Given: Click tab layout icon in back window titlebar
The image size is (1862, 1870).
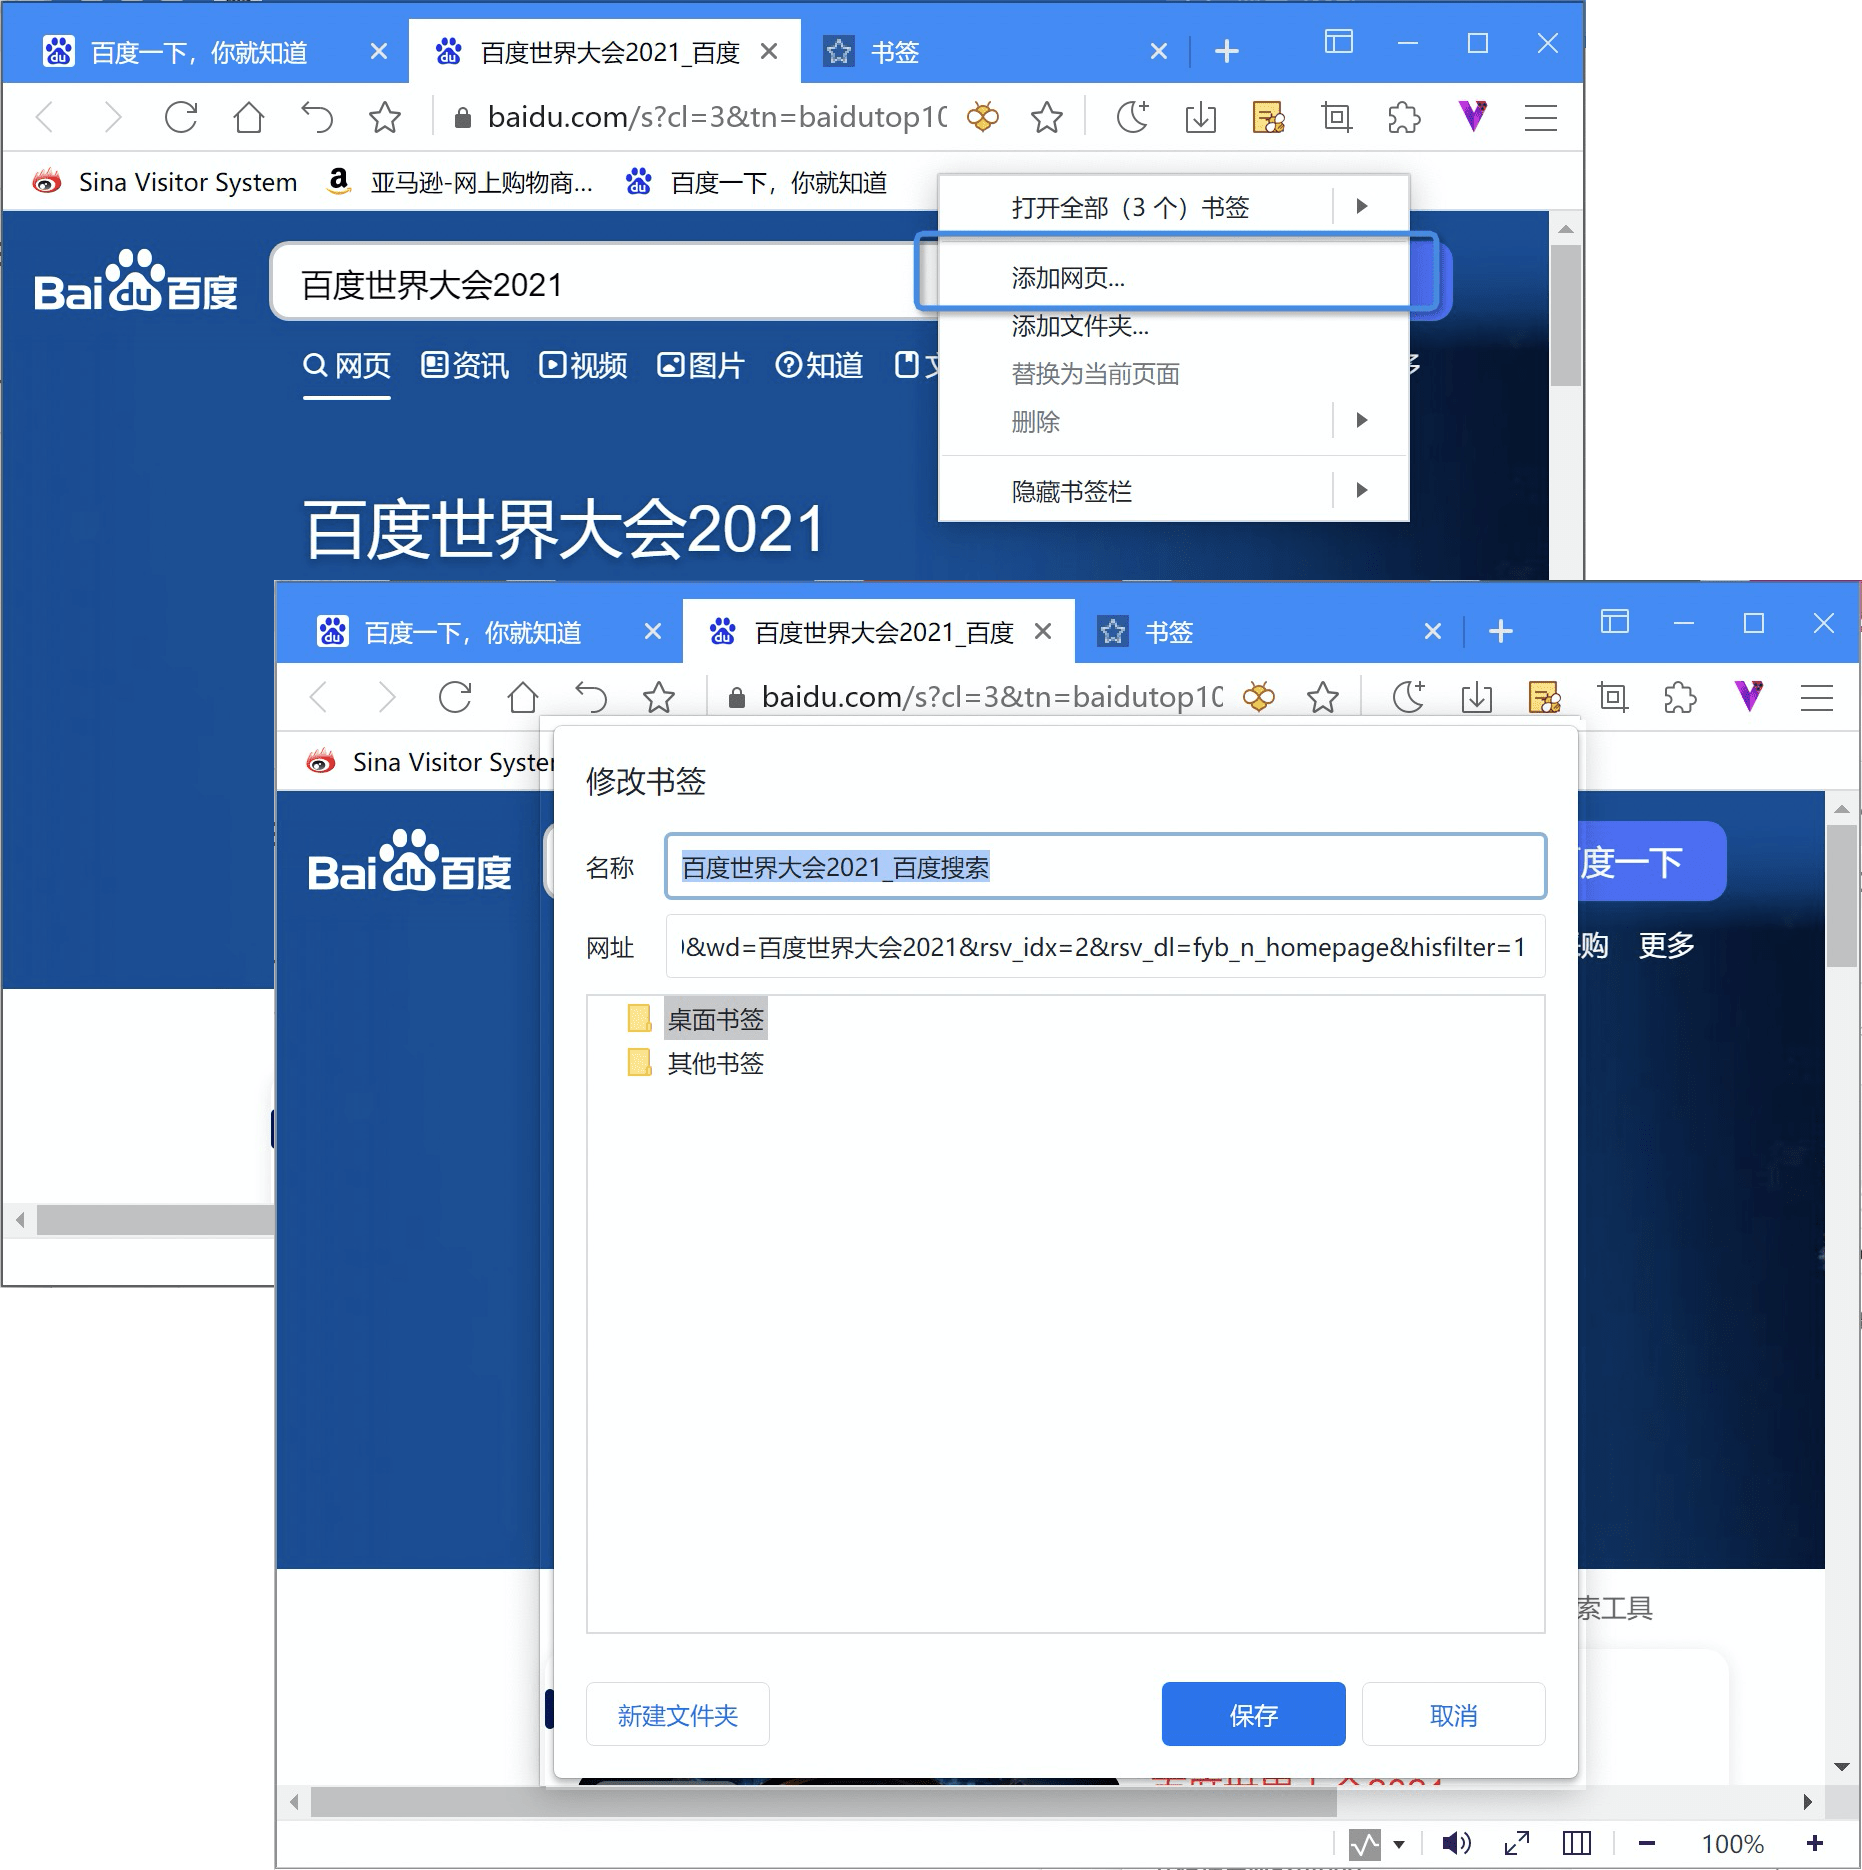Looking at the screenshot, I should tap(1339, 42).
